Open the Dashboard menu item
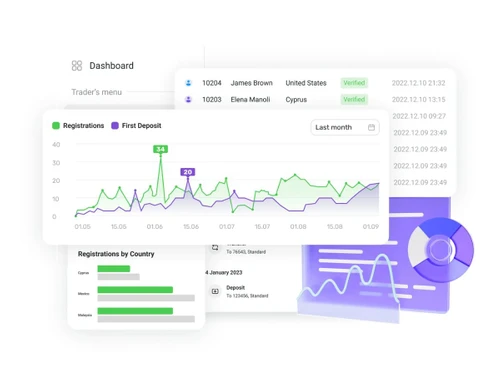Screen dimensions: 500x375 (x=111, y=66)
